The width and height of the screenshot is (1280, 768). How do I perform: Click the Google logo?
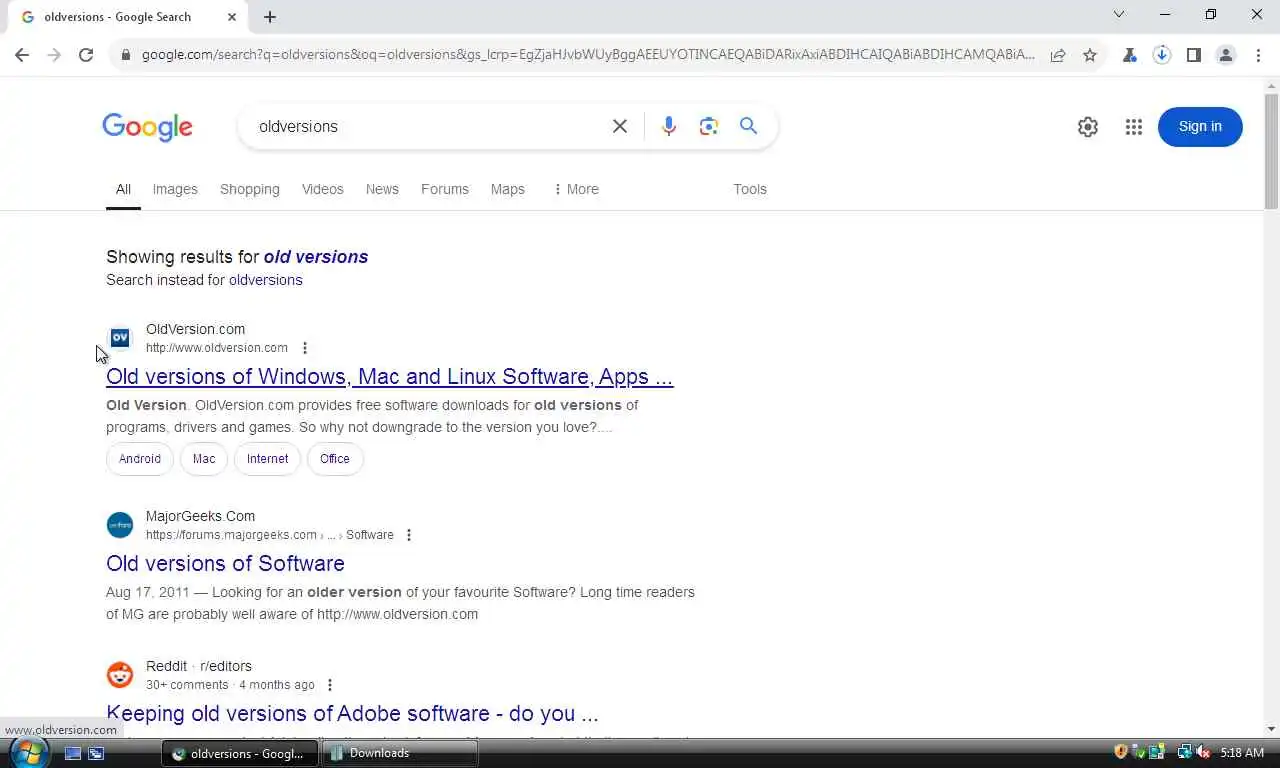(147, 127)
